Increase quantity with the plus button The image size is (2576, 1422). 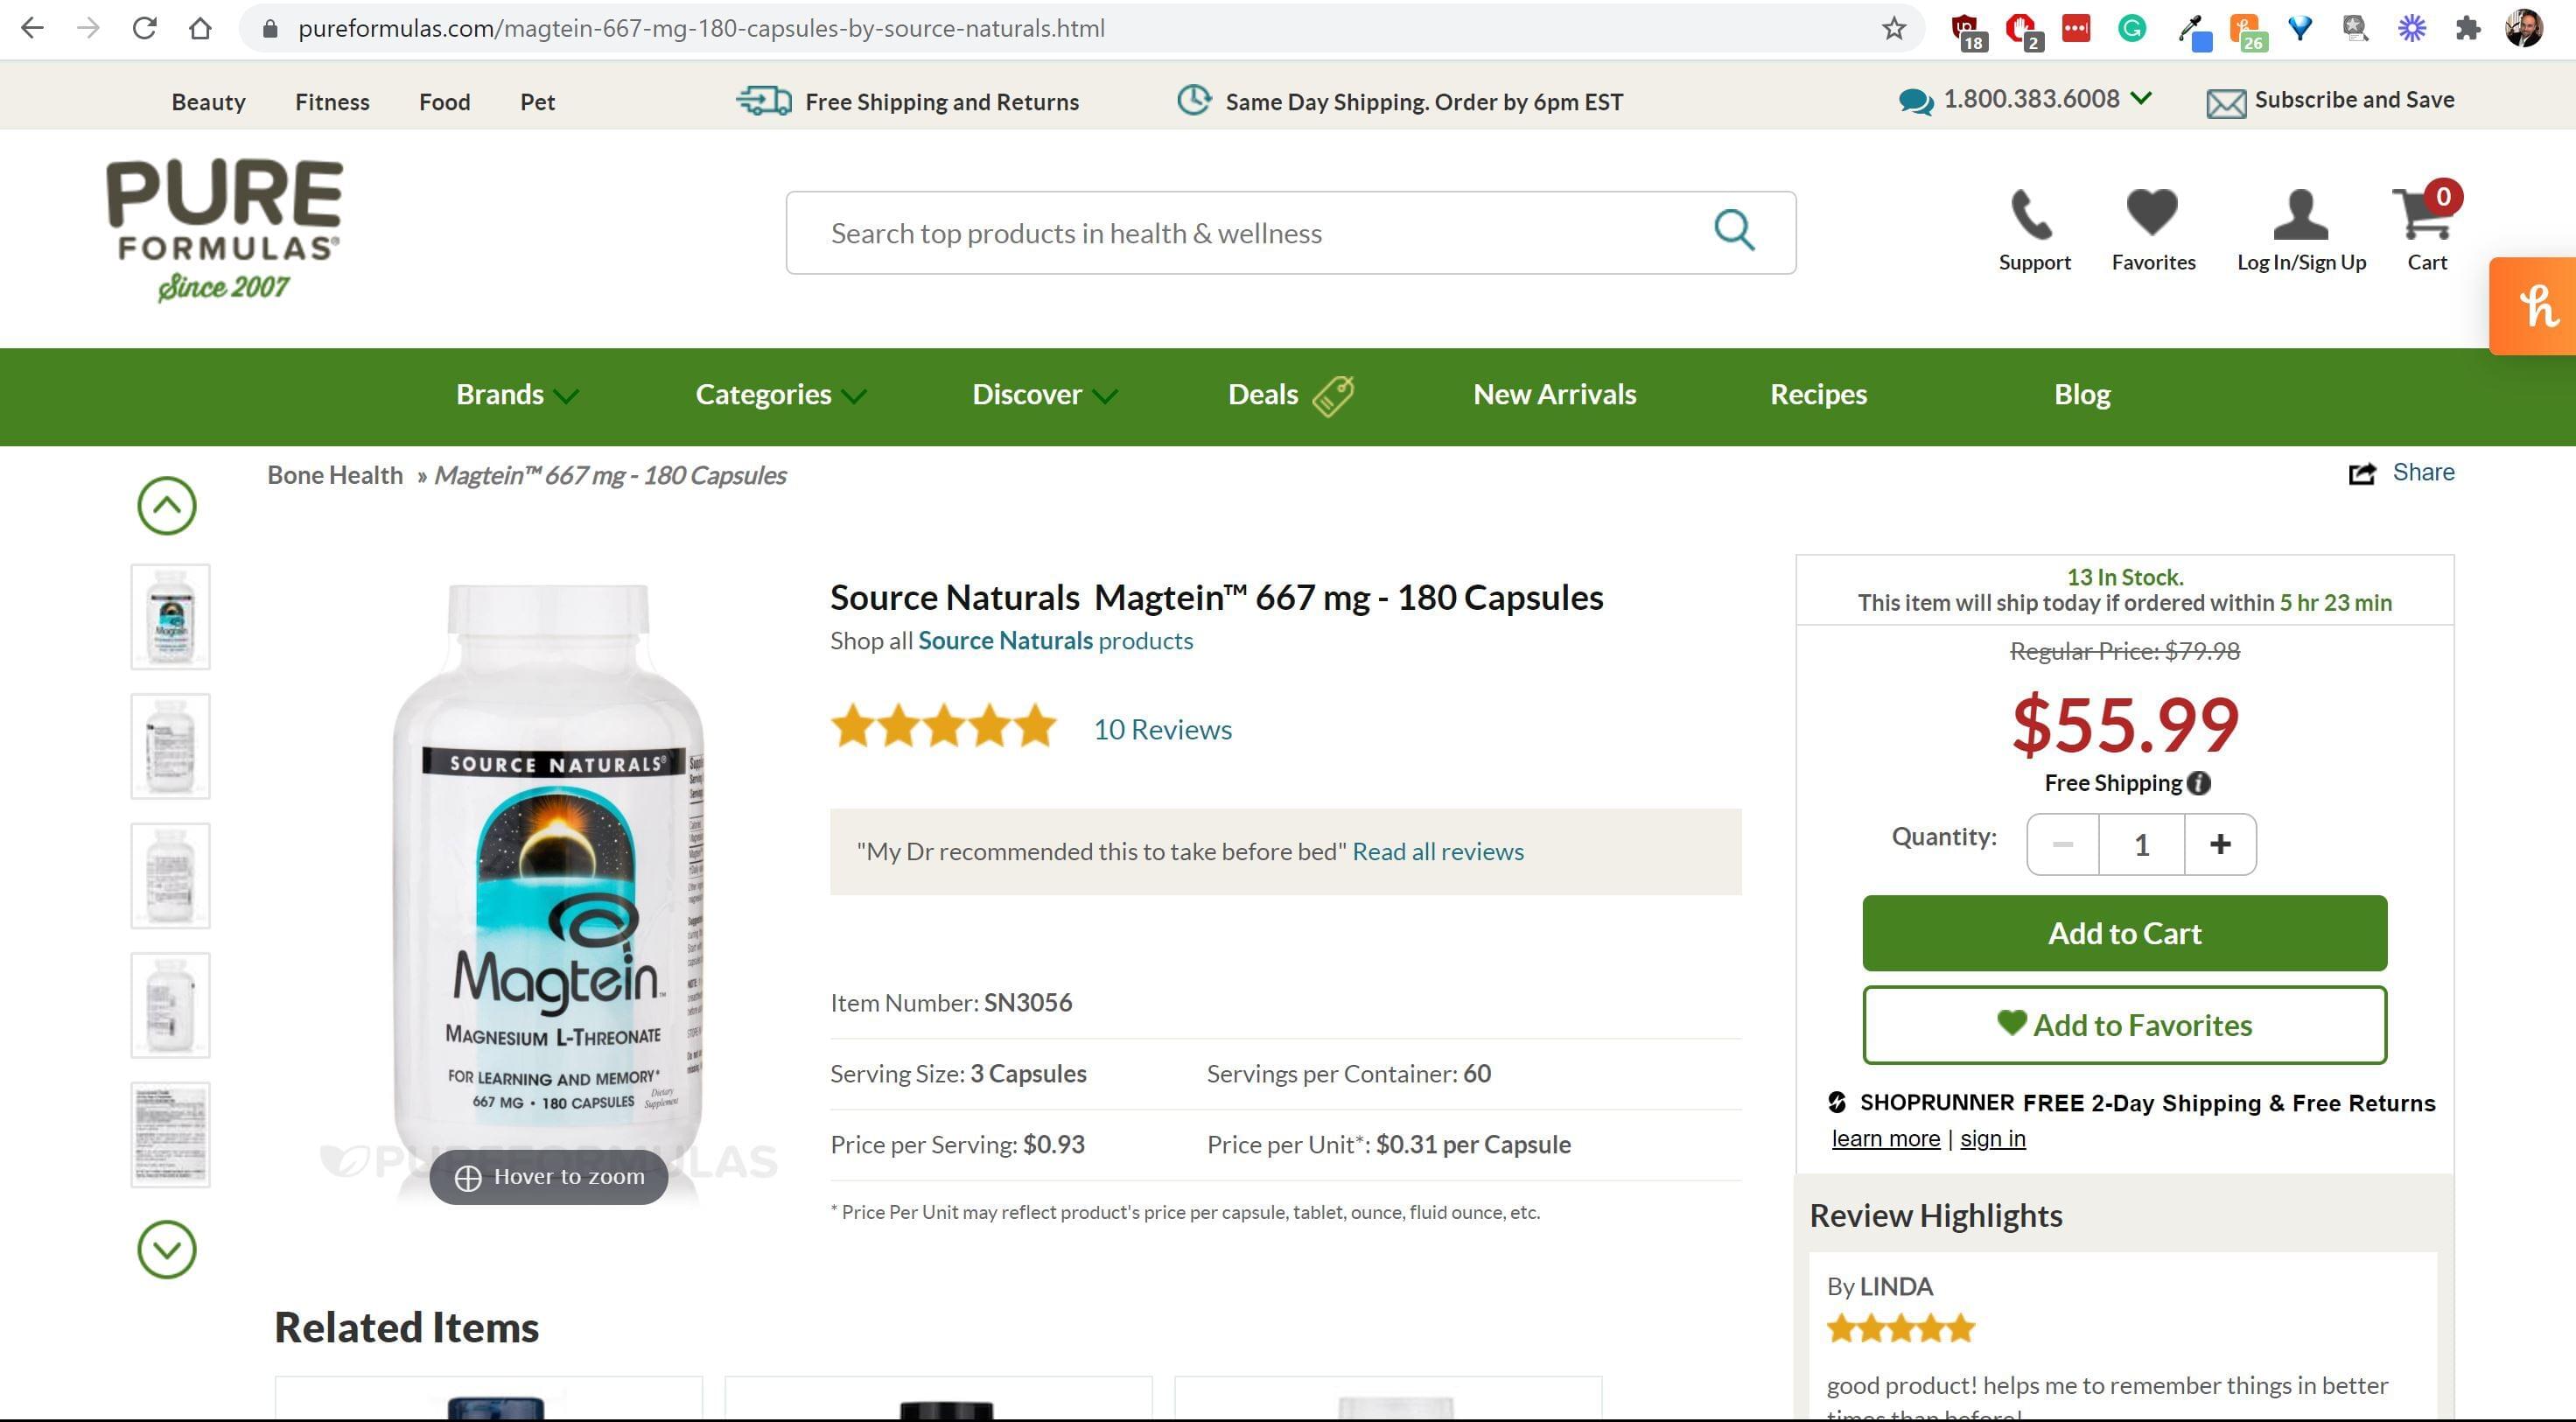coord(2220,845)
